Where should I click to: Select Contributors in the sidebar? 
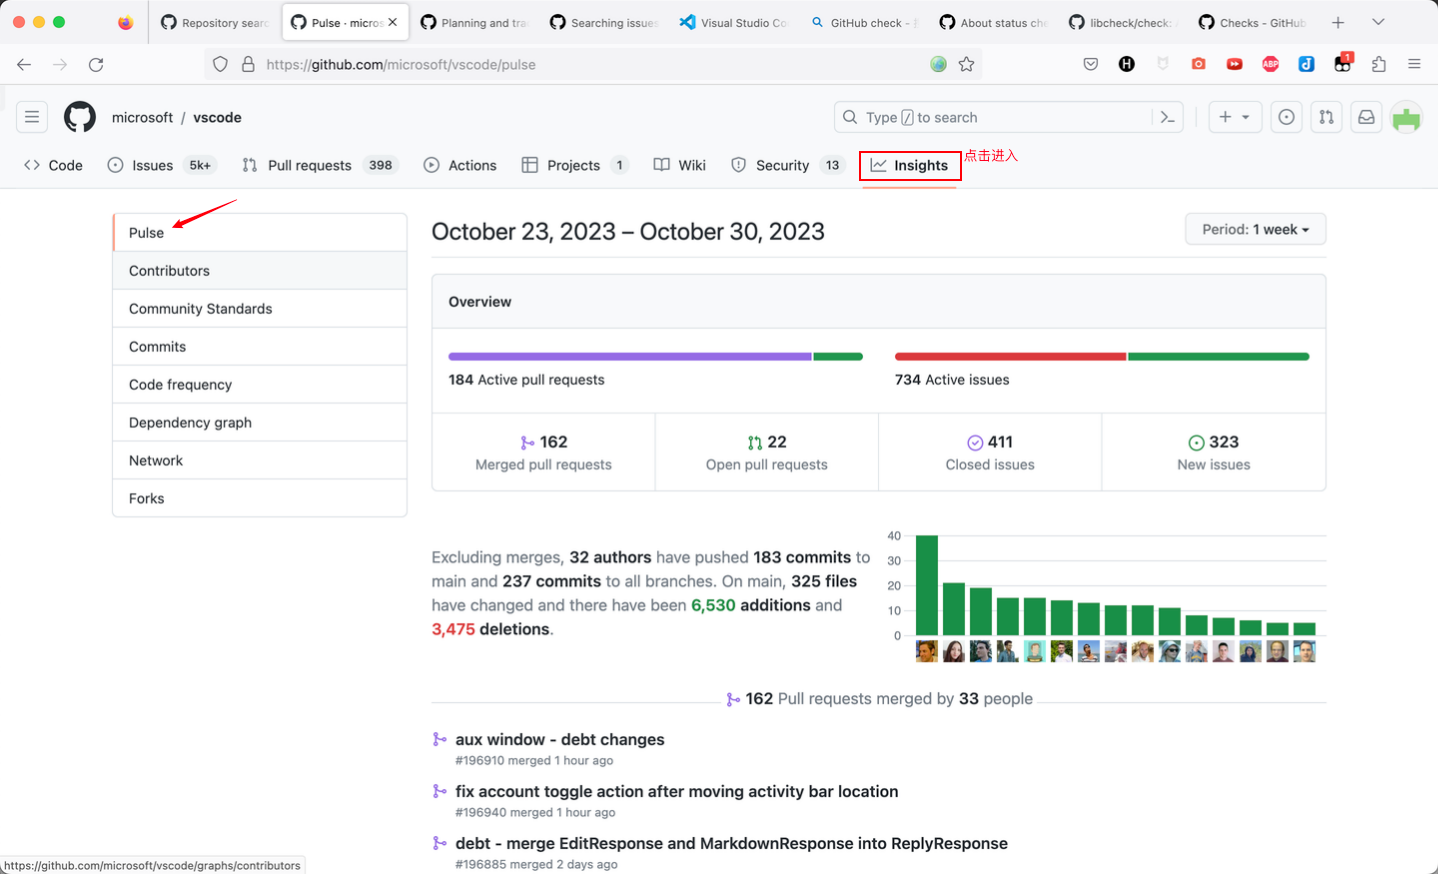[260, 271]
